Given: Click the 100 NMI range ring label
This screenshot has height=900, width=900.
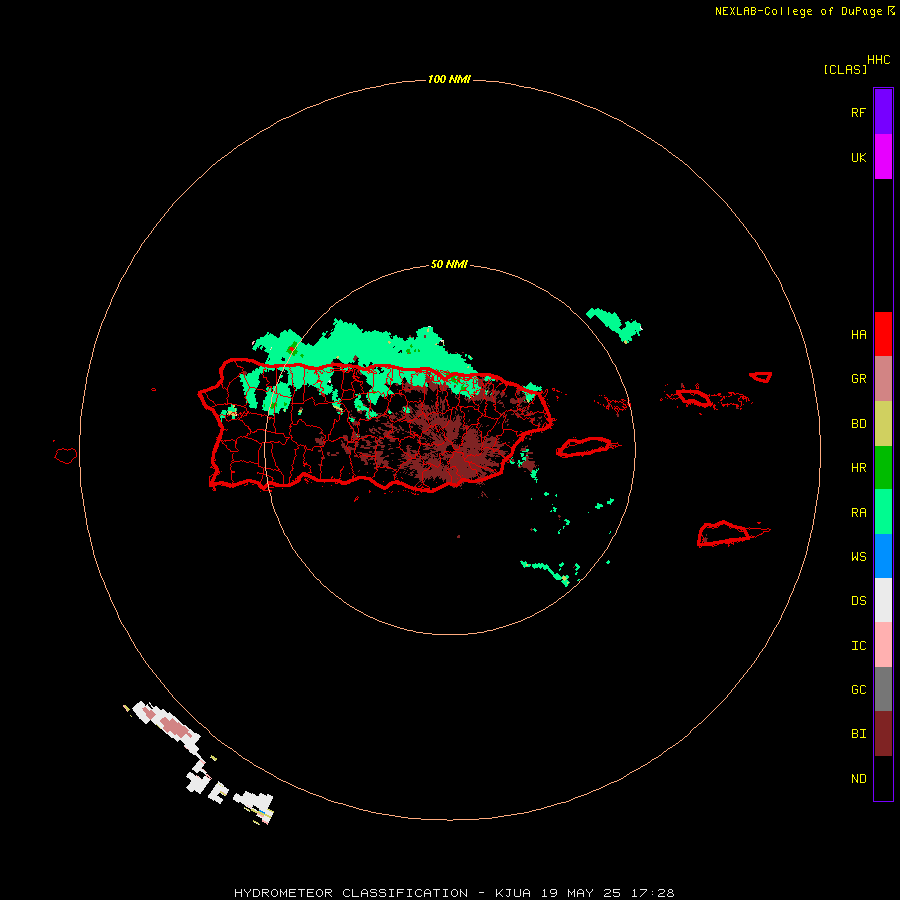Looking at the screenshot, I should click(449, 79).
